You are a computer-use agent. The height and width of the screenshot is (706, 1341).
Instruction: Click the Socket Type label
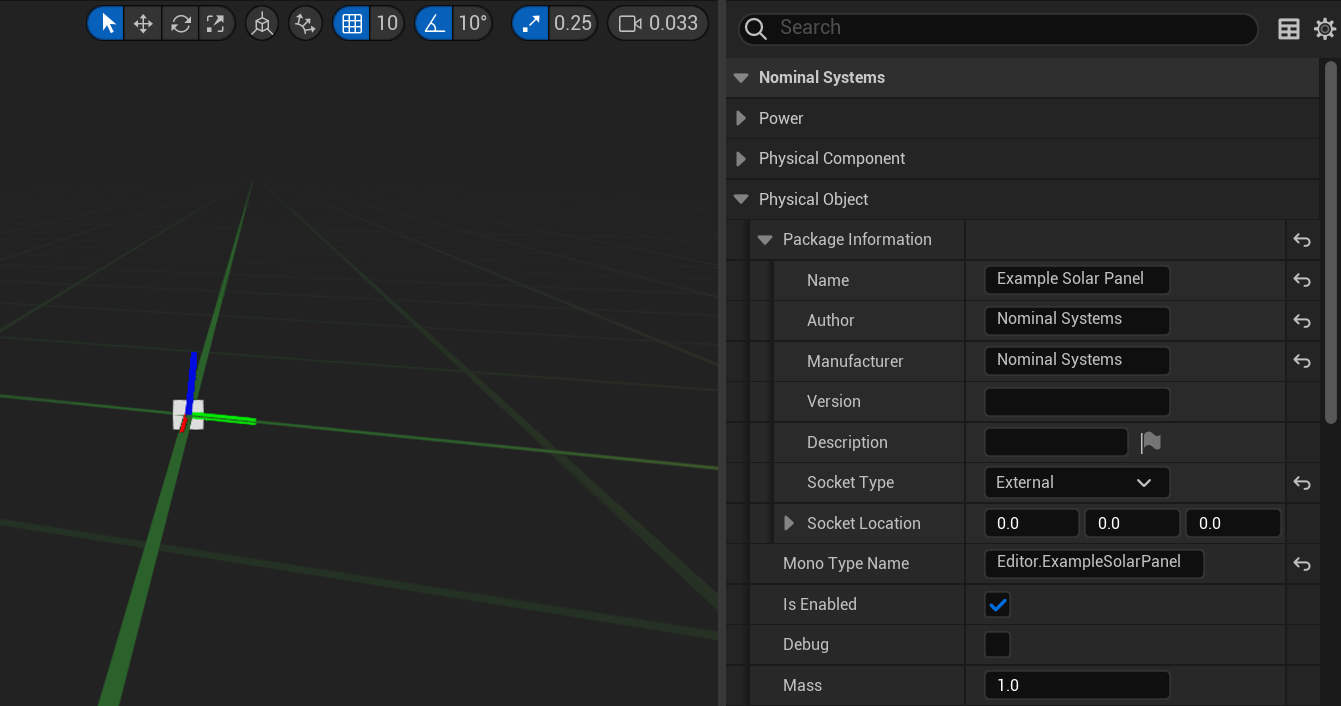click(x=850, y=483)
